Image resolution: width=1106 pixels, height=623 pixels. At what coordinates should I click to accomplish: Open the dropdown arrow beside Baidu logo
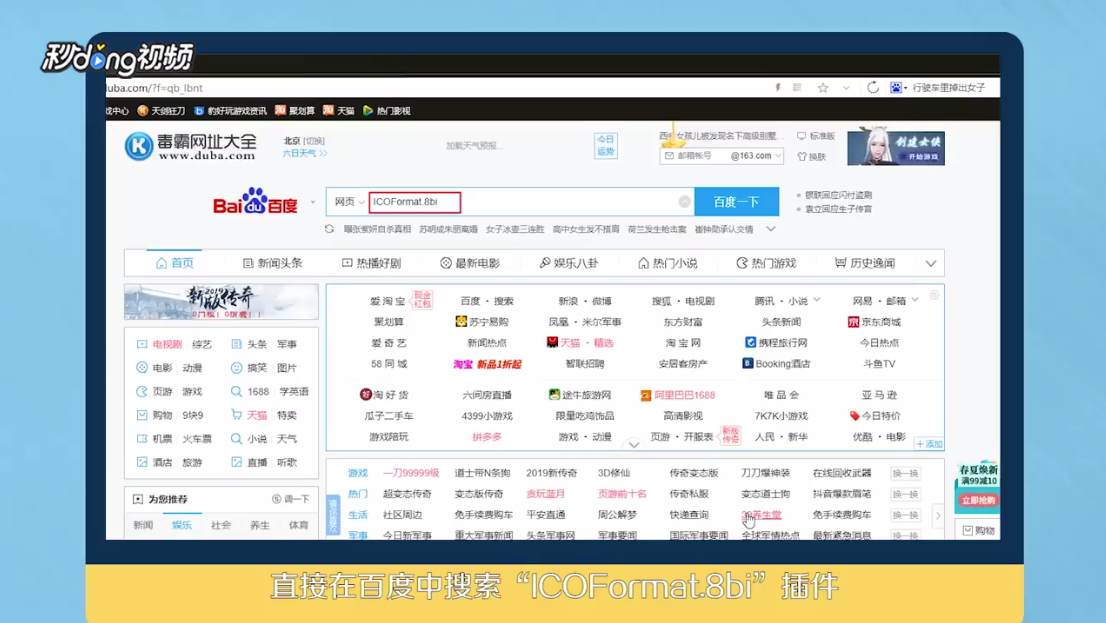click(313, 202)
